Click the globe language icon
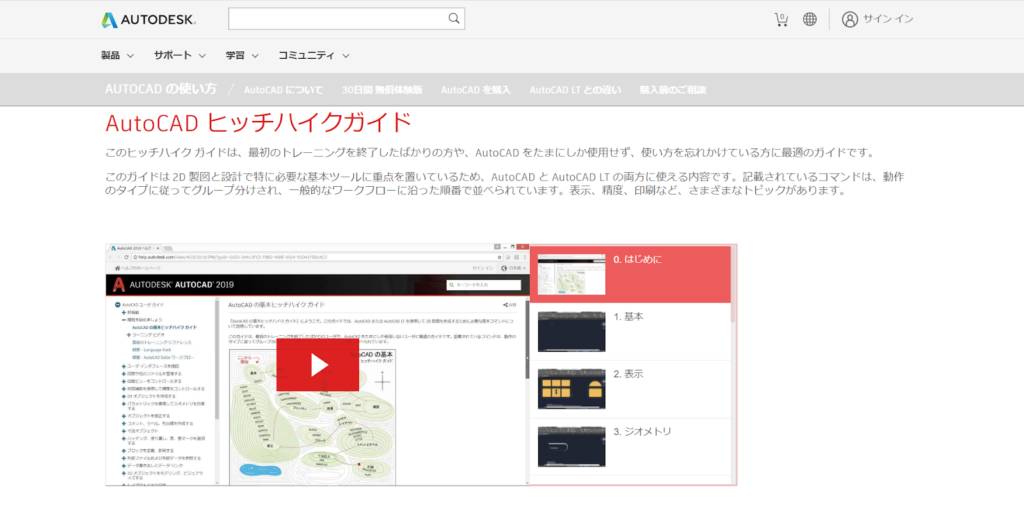Screen dimensions: 1024x508 (810, 19)
